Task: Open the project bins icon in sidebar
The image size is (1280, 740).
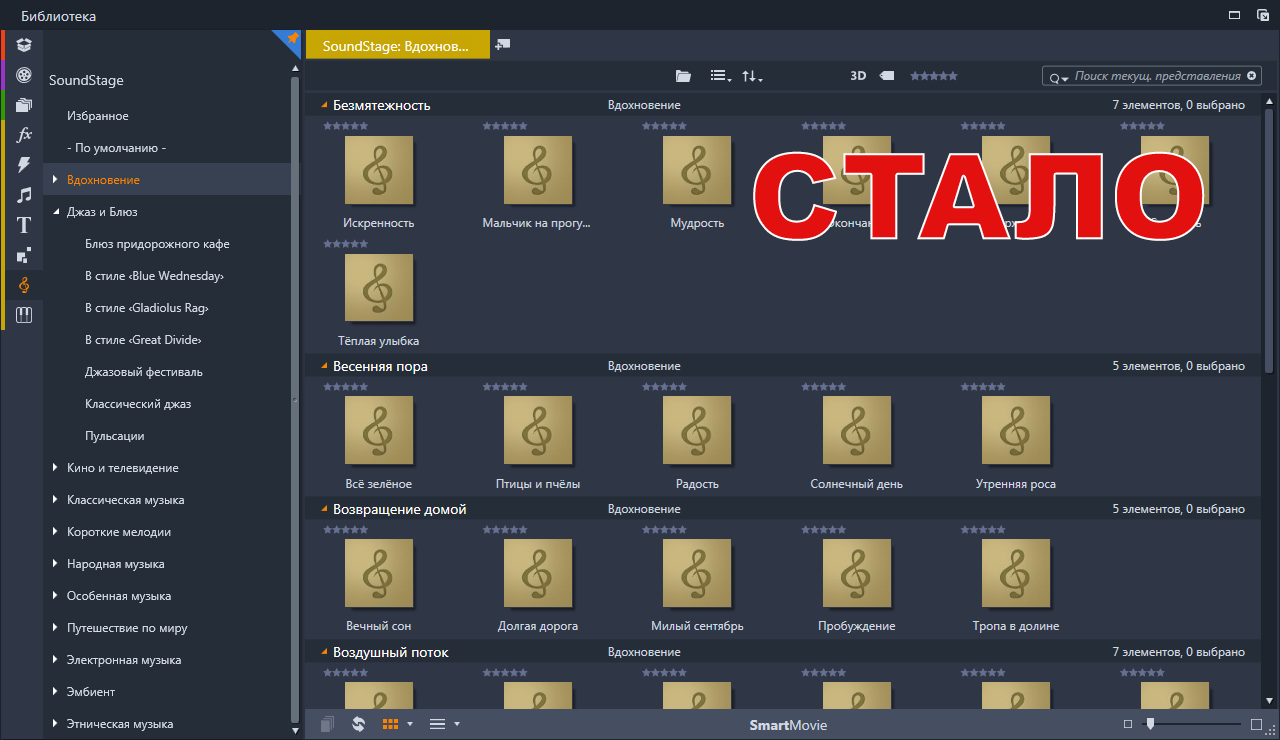Action: [x=24, y=45]
